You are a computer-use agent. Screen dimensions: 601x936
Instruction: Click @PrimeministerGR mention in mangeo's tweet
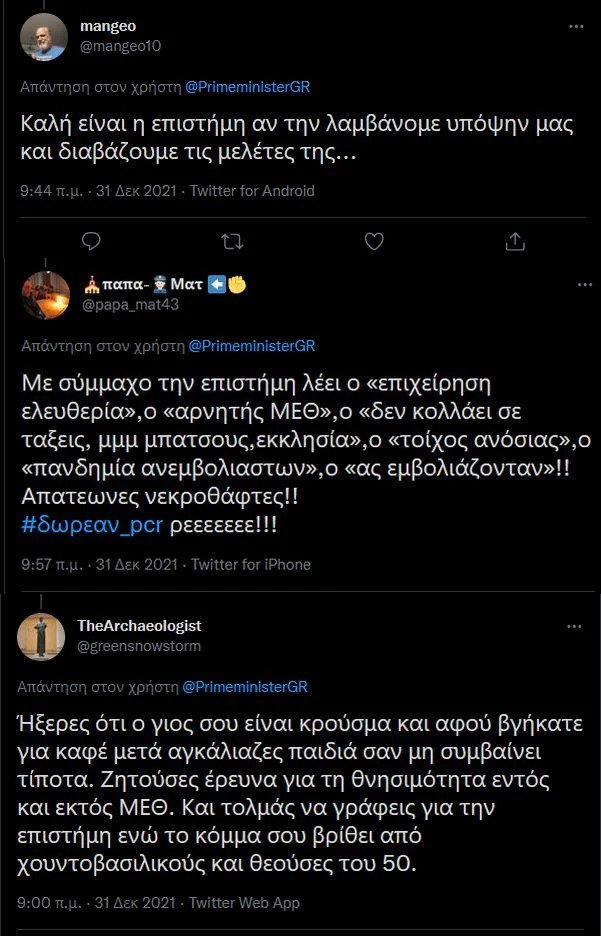(248, 87)
